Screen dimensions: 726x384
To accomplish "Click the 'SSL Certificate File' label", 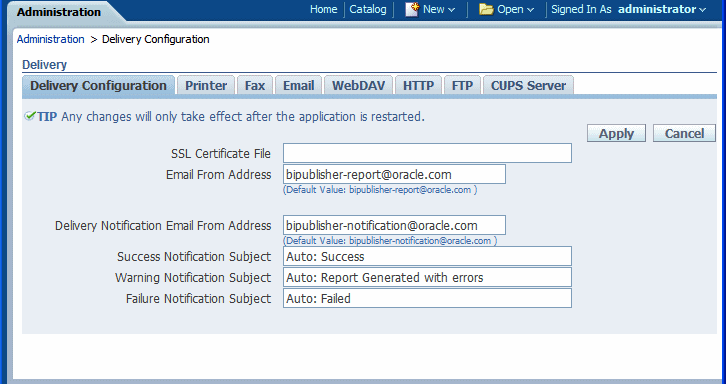I will [x=221, y=154].
